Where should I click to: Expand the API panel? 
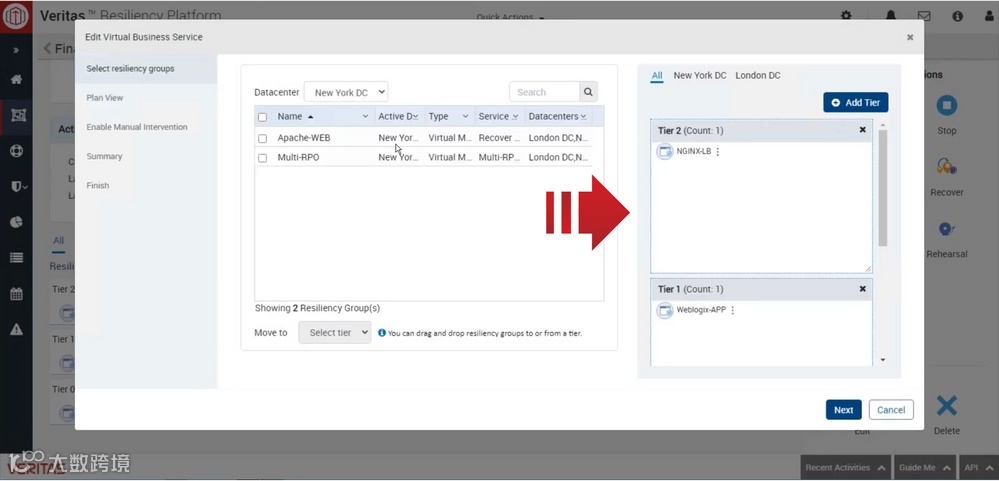[x=978, y=468]
